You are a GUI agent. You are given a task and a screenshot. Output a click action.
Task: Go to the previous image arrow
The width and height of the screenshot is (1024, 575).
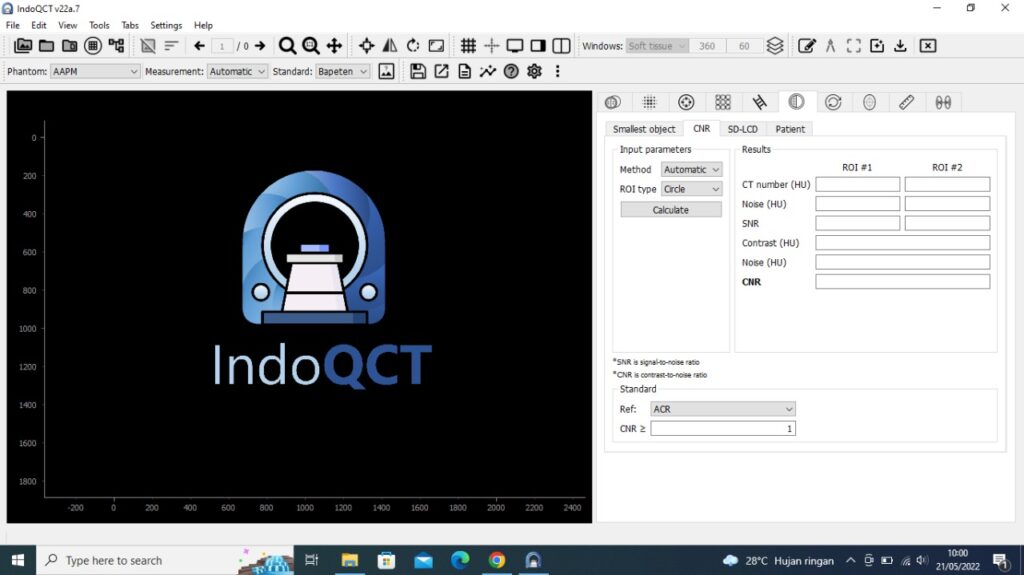199,46
